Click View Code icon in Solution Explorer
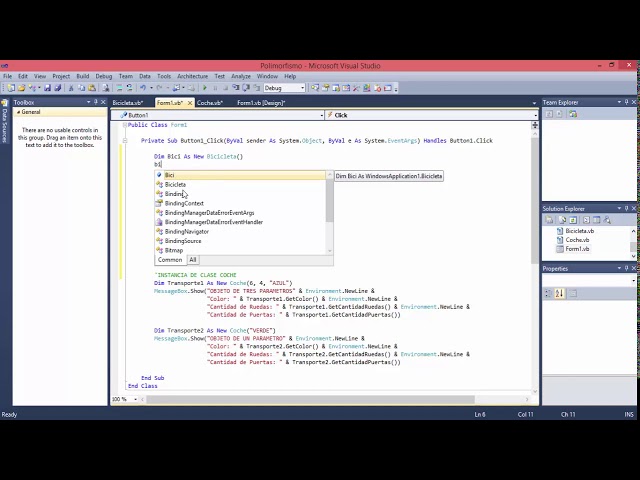Image resolution: width=640 pixels, height=480 pixels. tap(586, 220)
